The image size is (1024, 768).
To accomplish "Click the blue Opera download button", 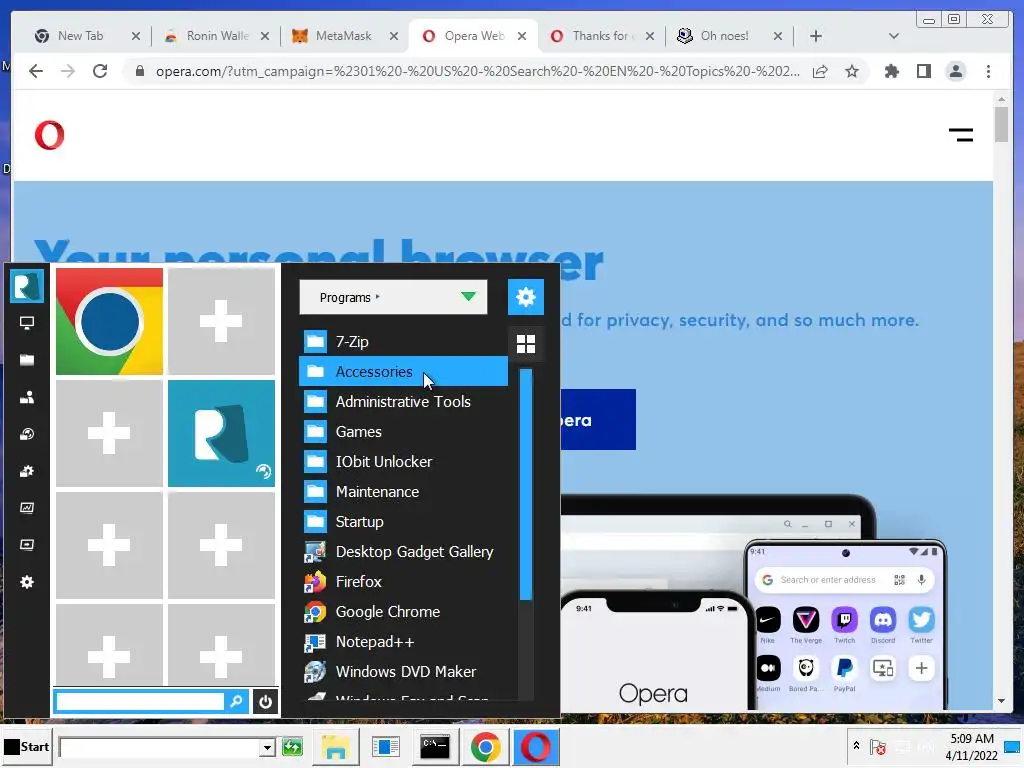I will click(x=598, y=419).
